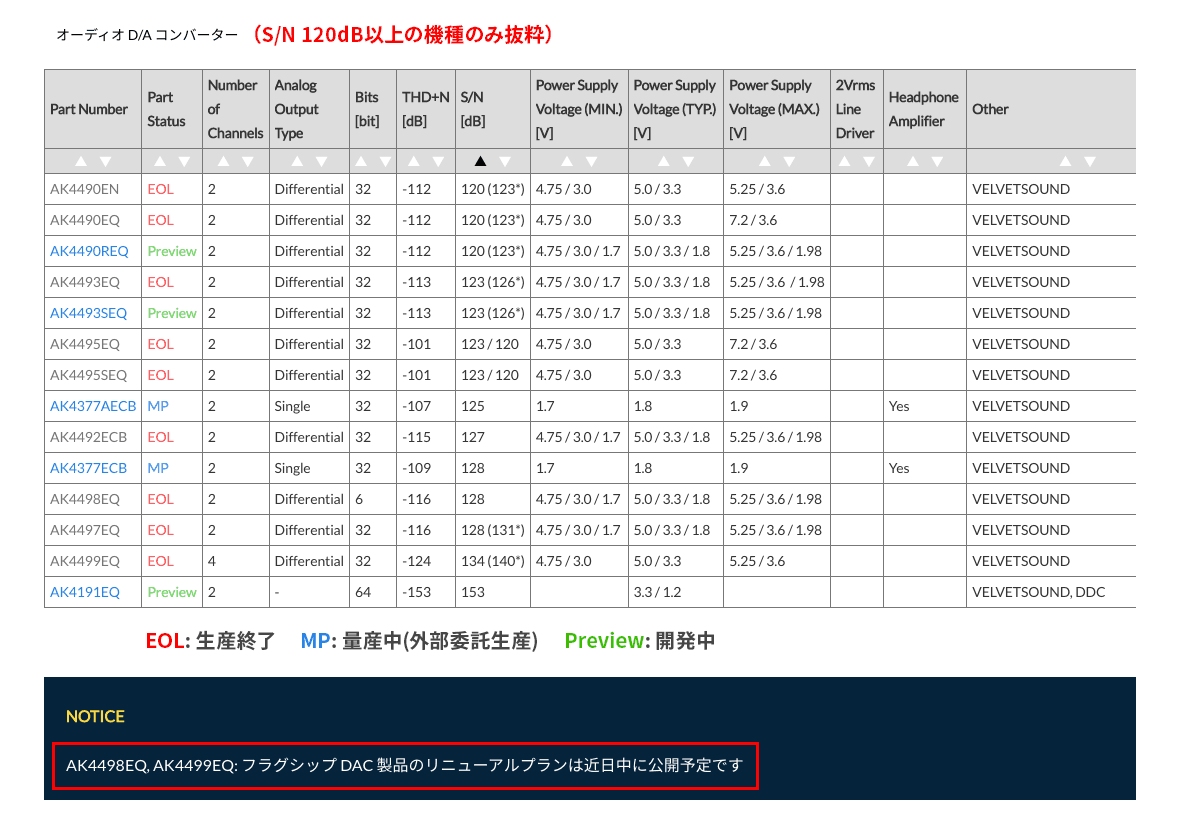
Task: Click the NOTICE heading
Action: pos(96,716)
